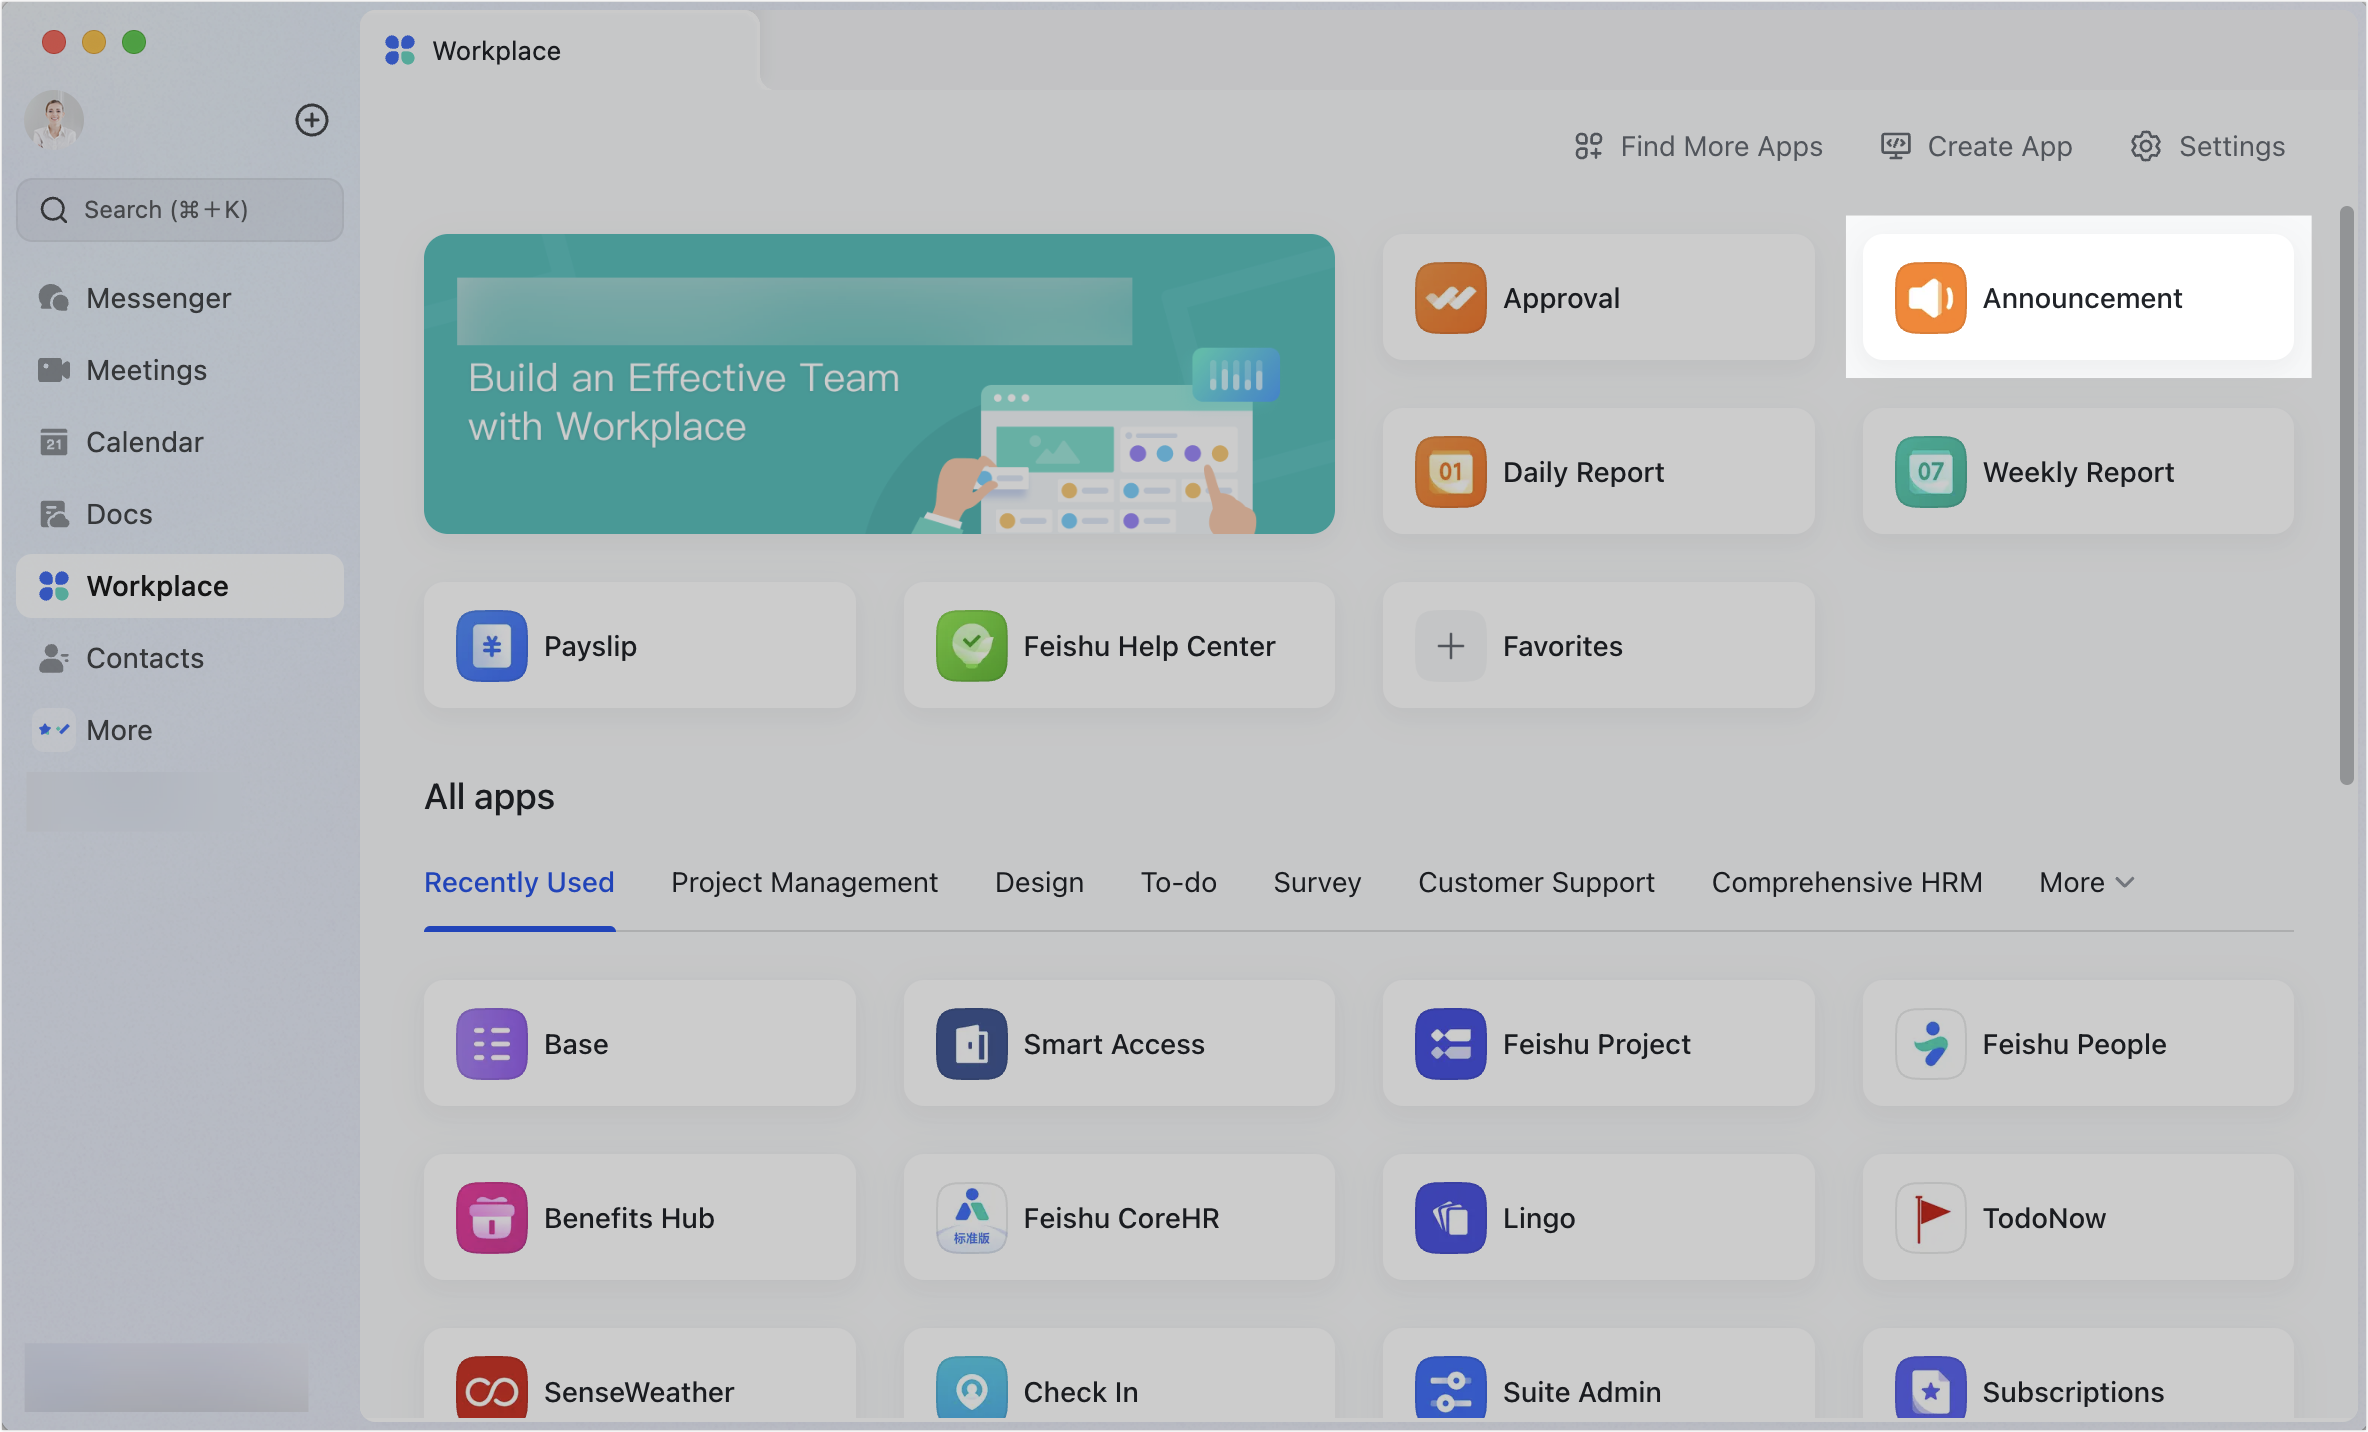Open the Weekly Report app
Image resolution: width=2368 pixels, height=1432 pixels.
pyautogui.click(x=1930, y=472)
